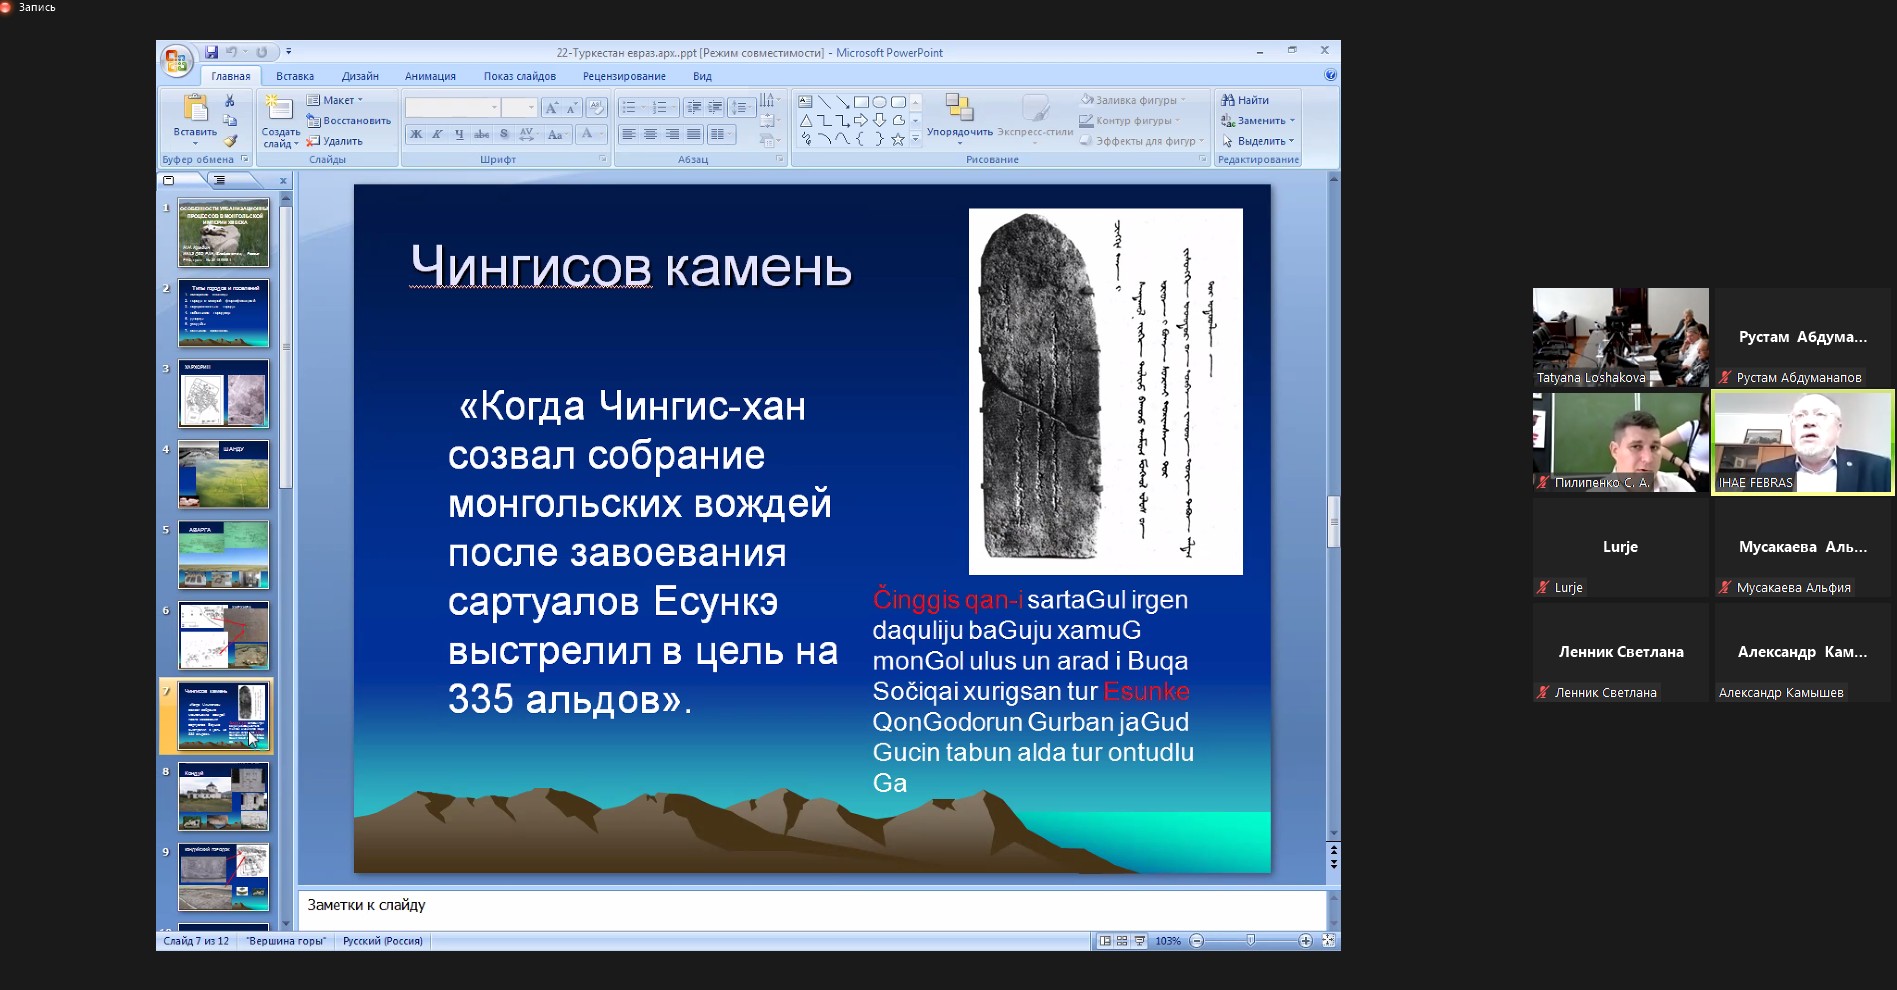The height and width of the screenshot is (990, 1897).
Task: Click the Office button logo
Action: (176, 61)
